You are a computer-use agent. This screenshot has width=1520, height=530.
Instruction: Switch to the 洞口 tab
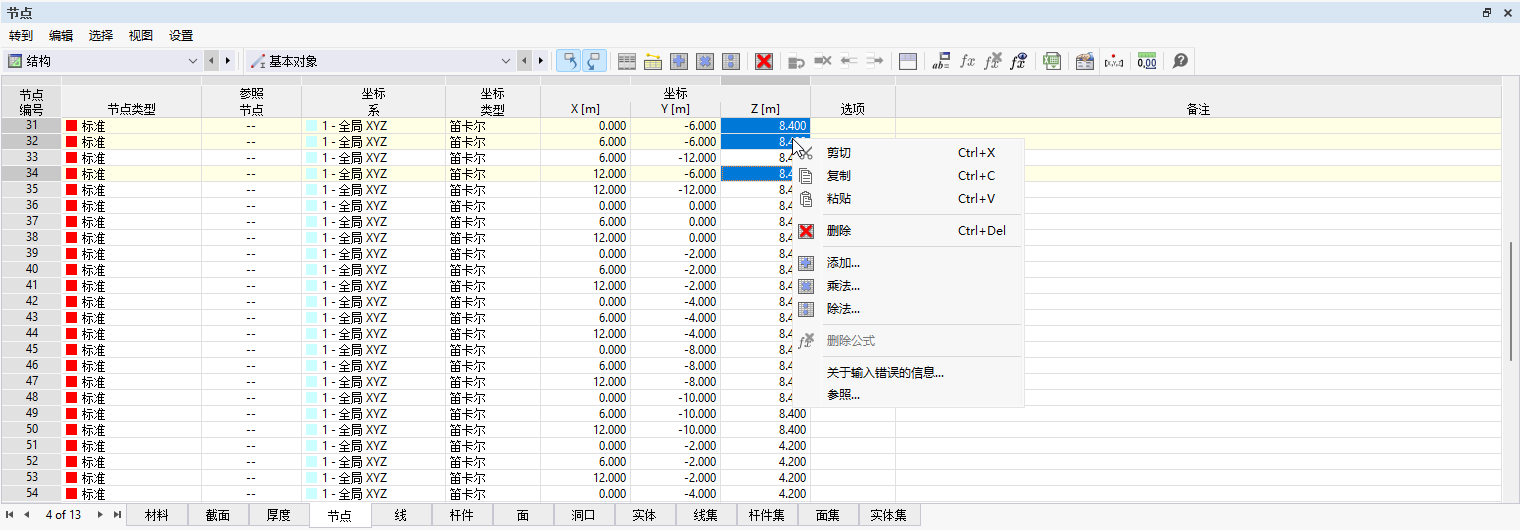pyautogui.click(x=584, y=515)
